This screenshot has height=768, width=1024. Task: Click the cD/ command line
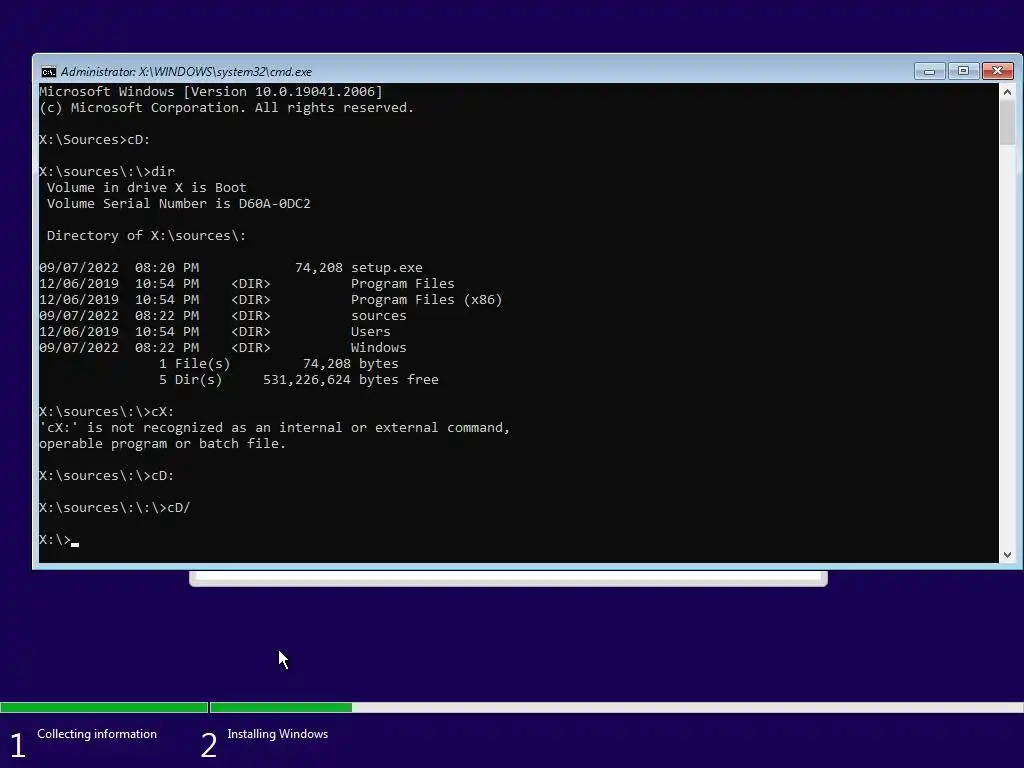tap(115, 507)
